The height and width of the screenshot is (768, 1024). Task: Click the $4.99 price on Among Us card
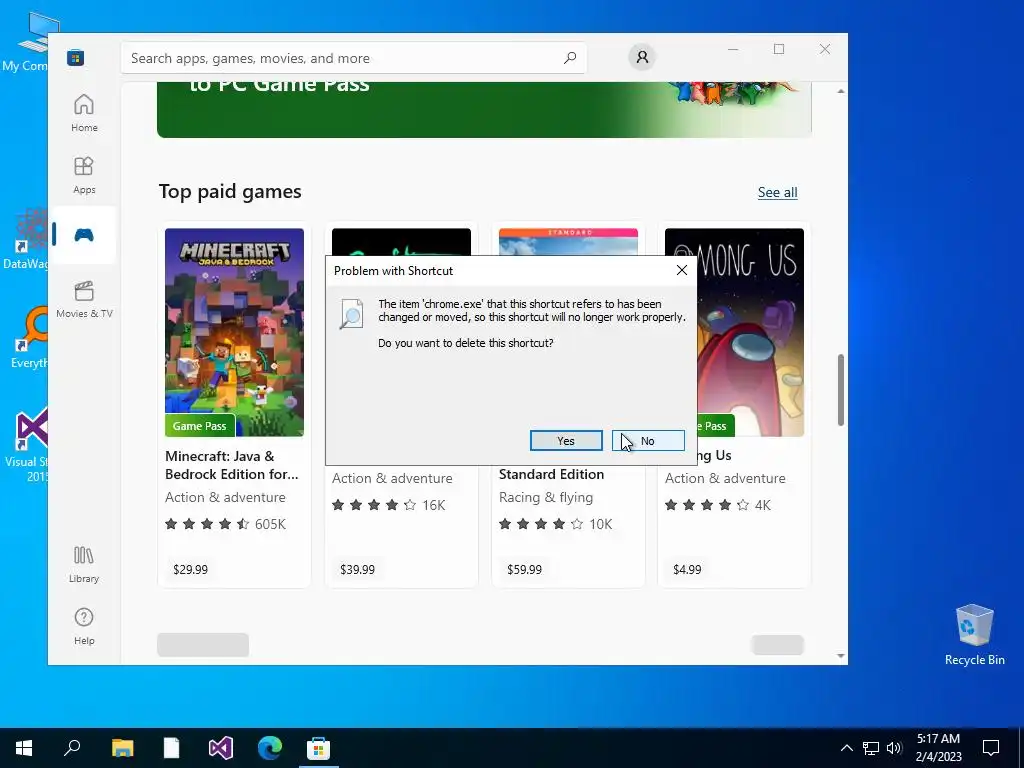[687, 569]
